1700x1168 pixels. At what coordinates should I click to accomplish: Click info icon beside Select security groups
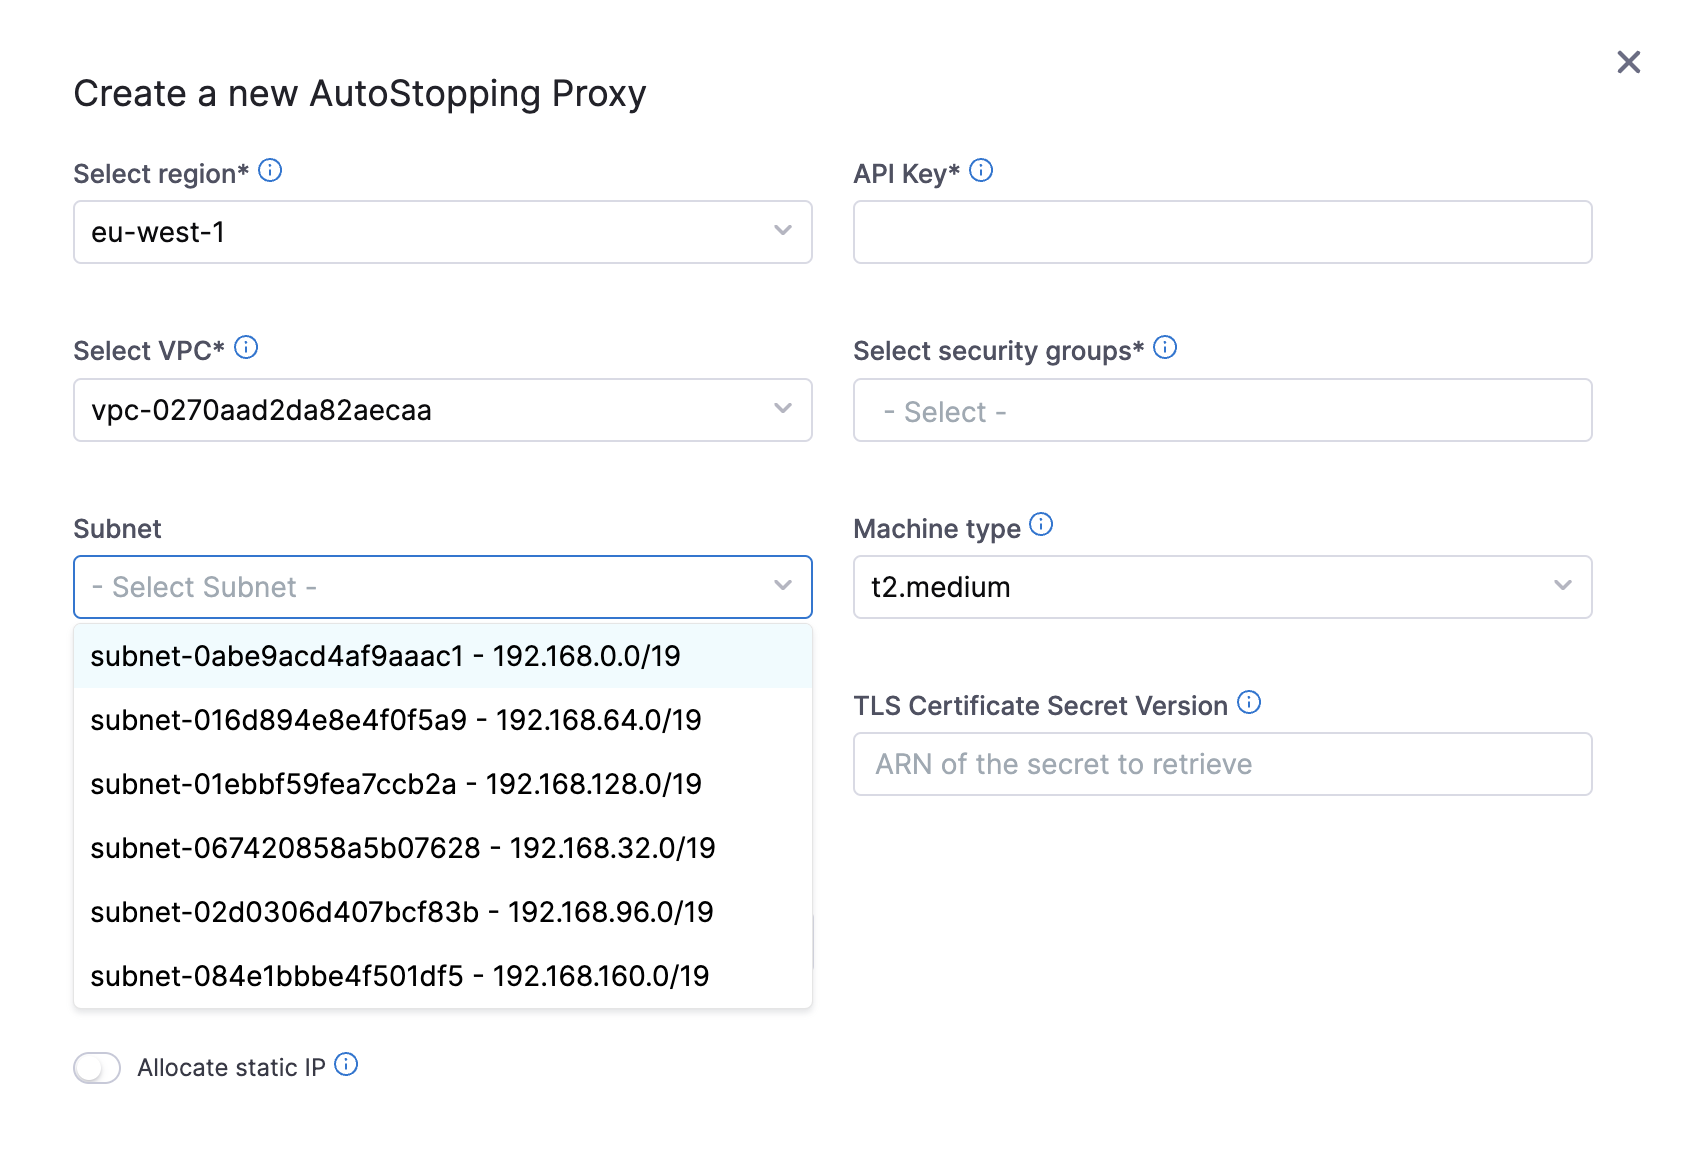pyautogui.click(x=1165, y=348)
